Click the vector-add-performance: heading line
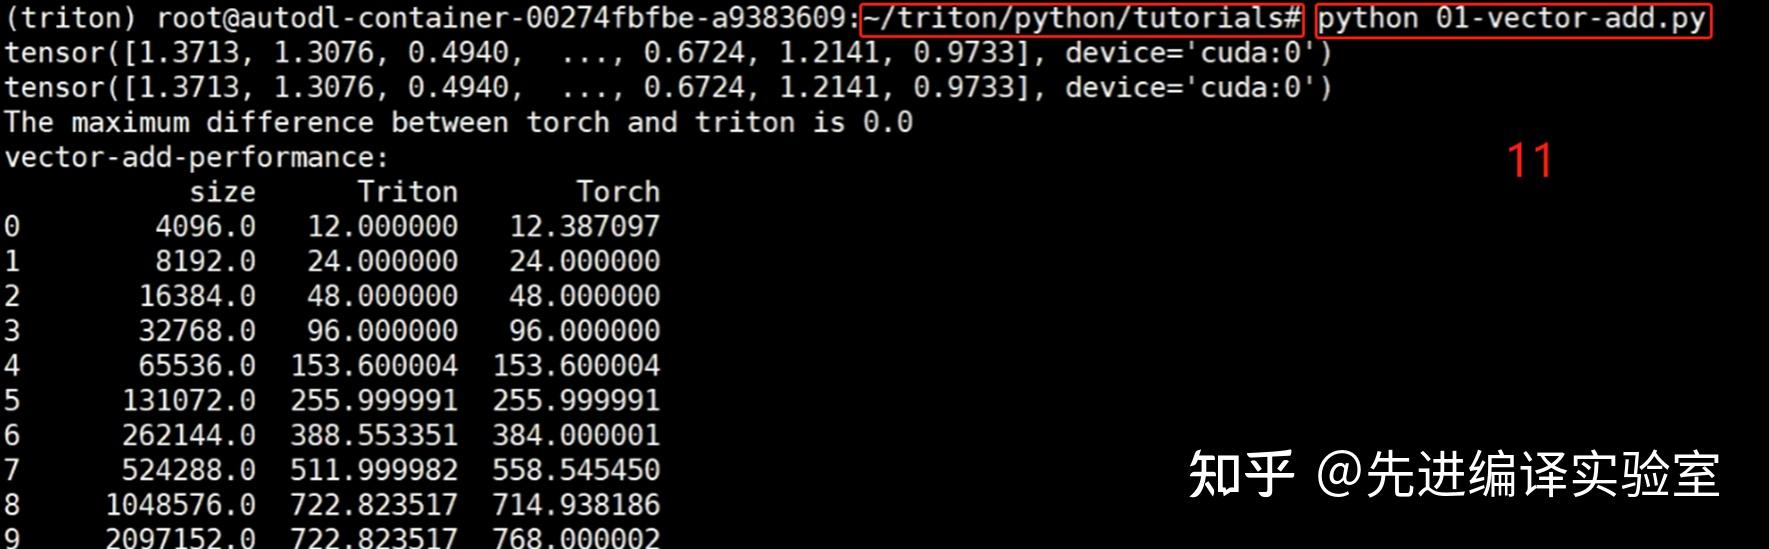The width and height of the screenshot is (1769, 549). coord(196,157)
